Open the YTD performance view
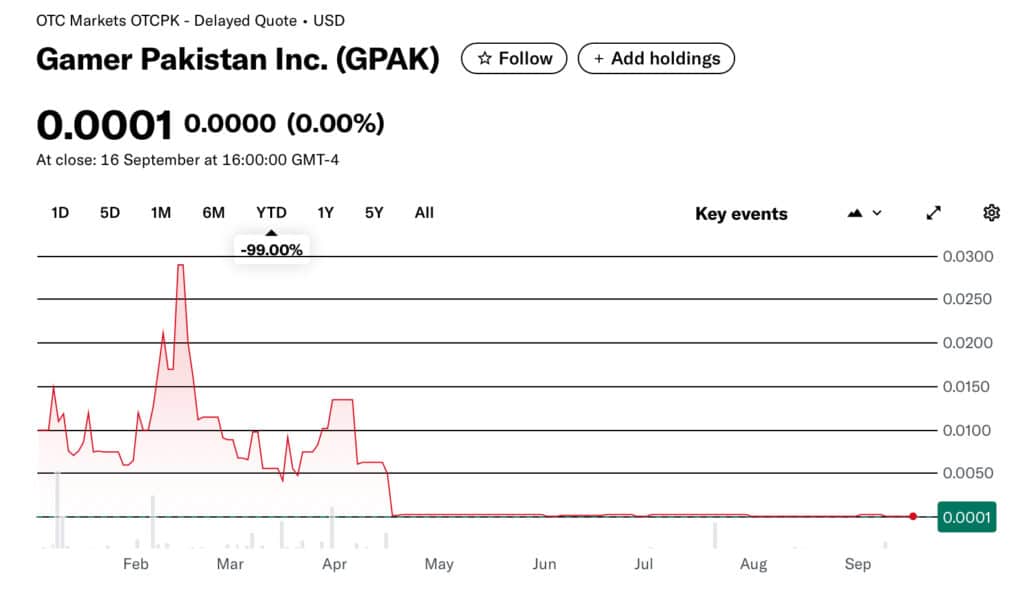 click(x=270, y=212)
